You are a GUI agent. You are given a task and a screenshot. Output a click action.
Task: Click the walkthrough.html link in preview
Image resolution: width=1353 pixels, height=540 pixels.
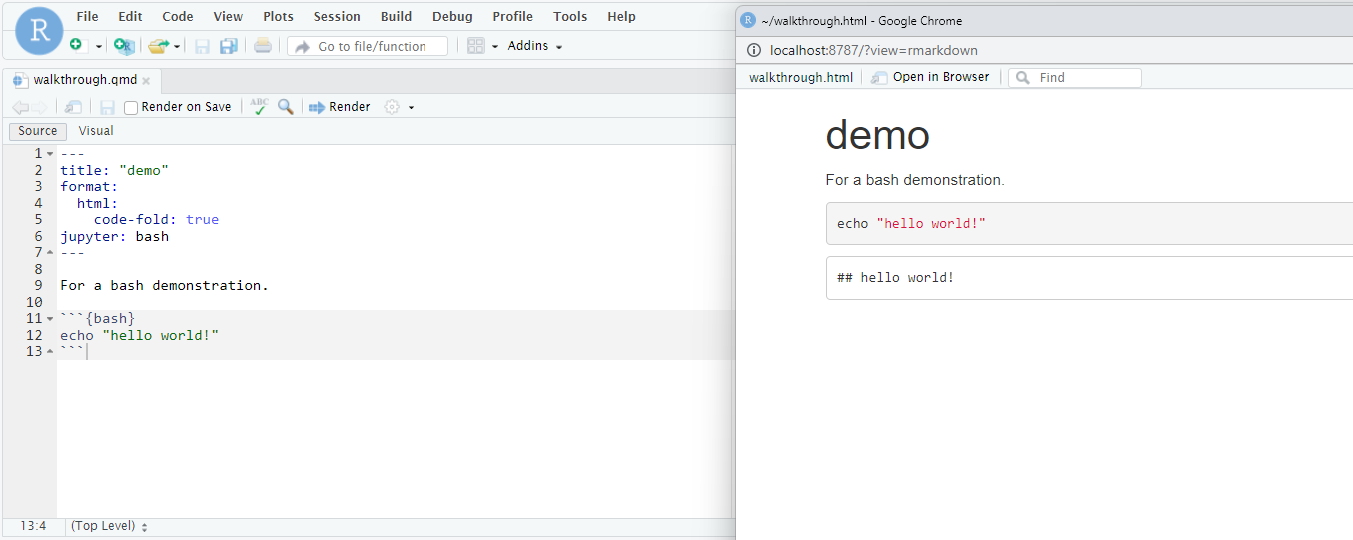pos(801,77)
